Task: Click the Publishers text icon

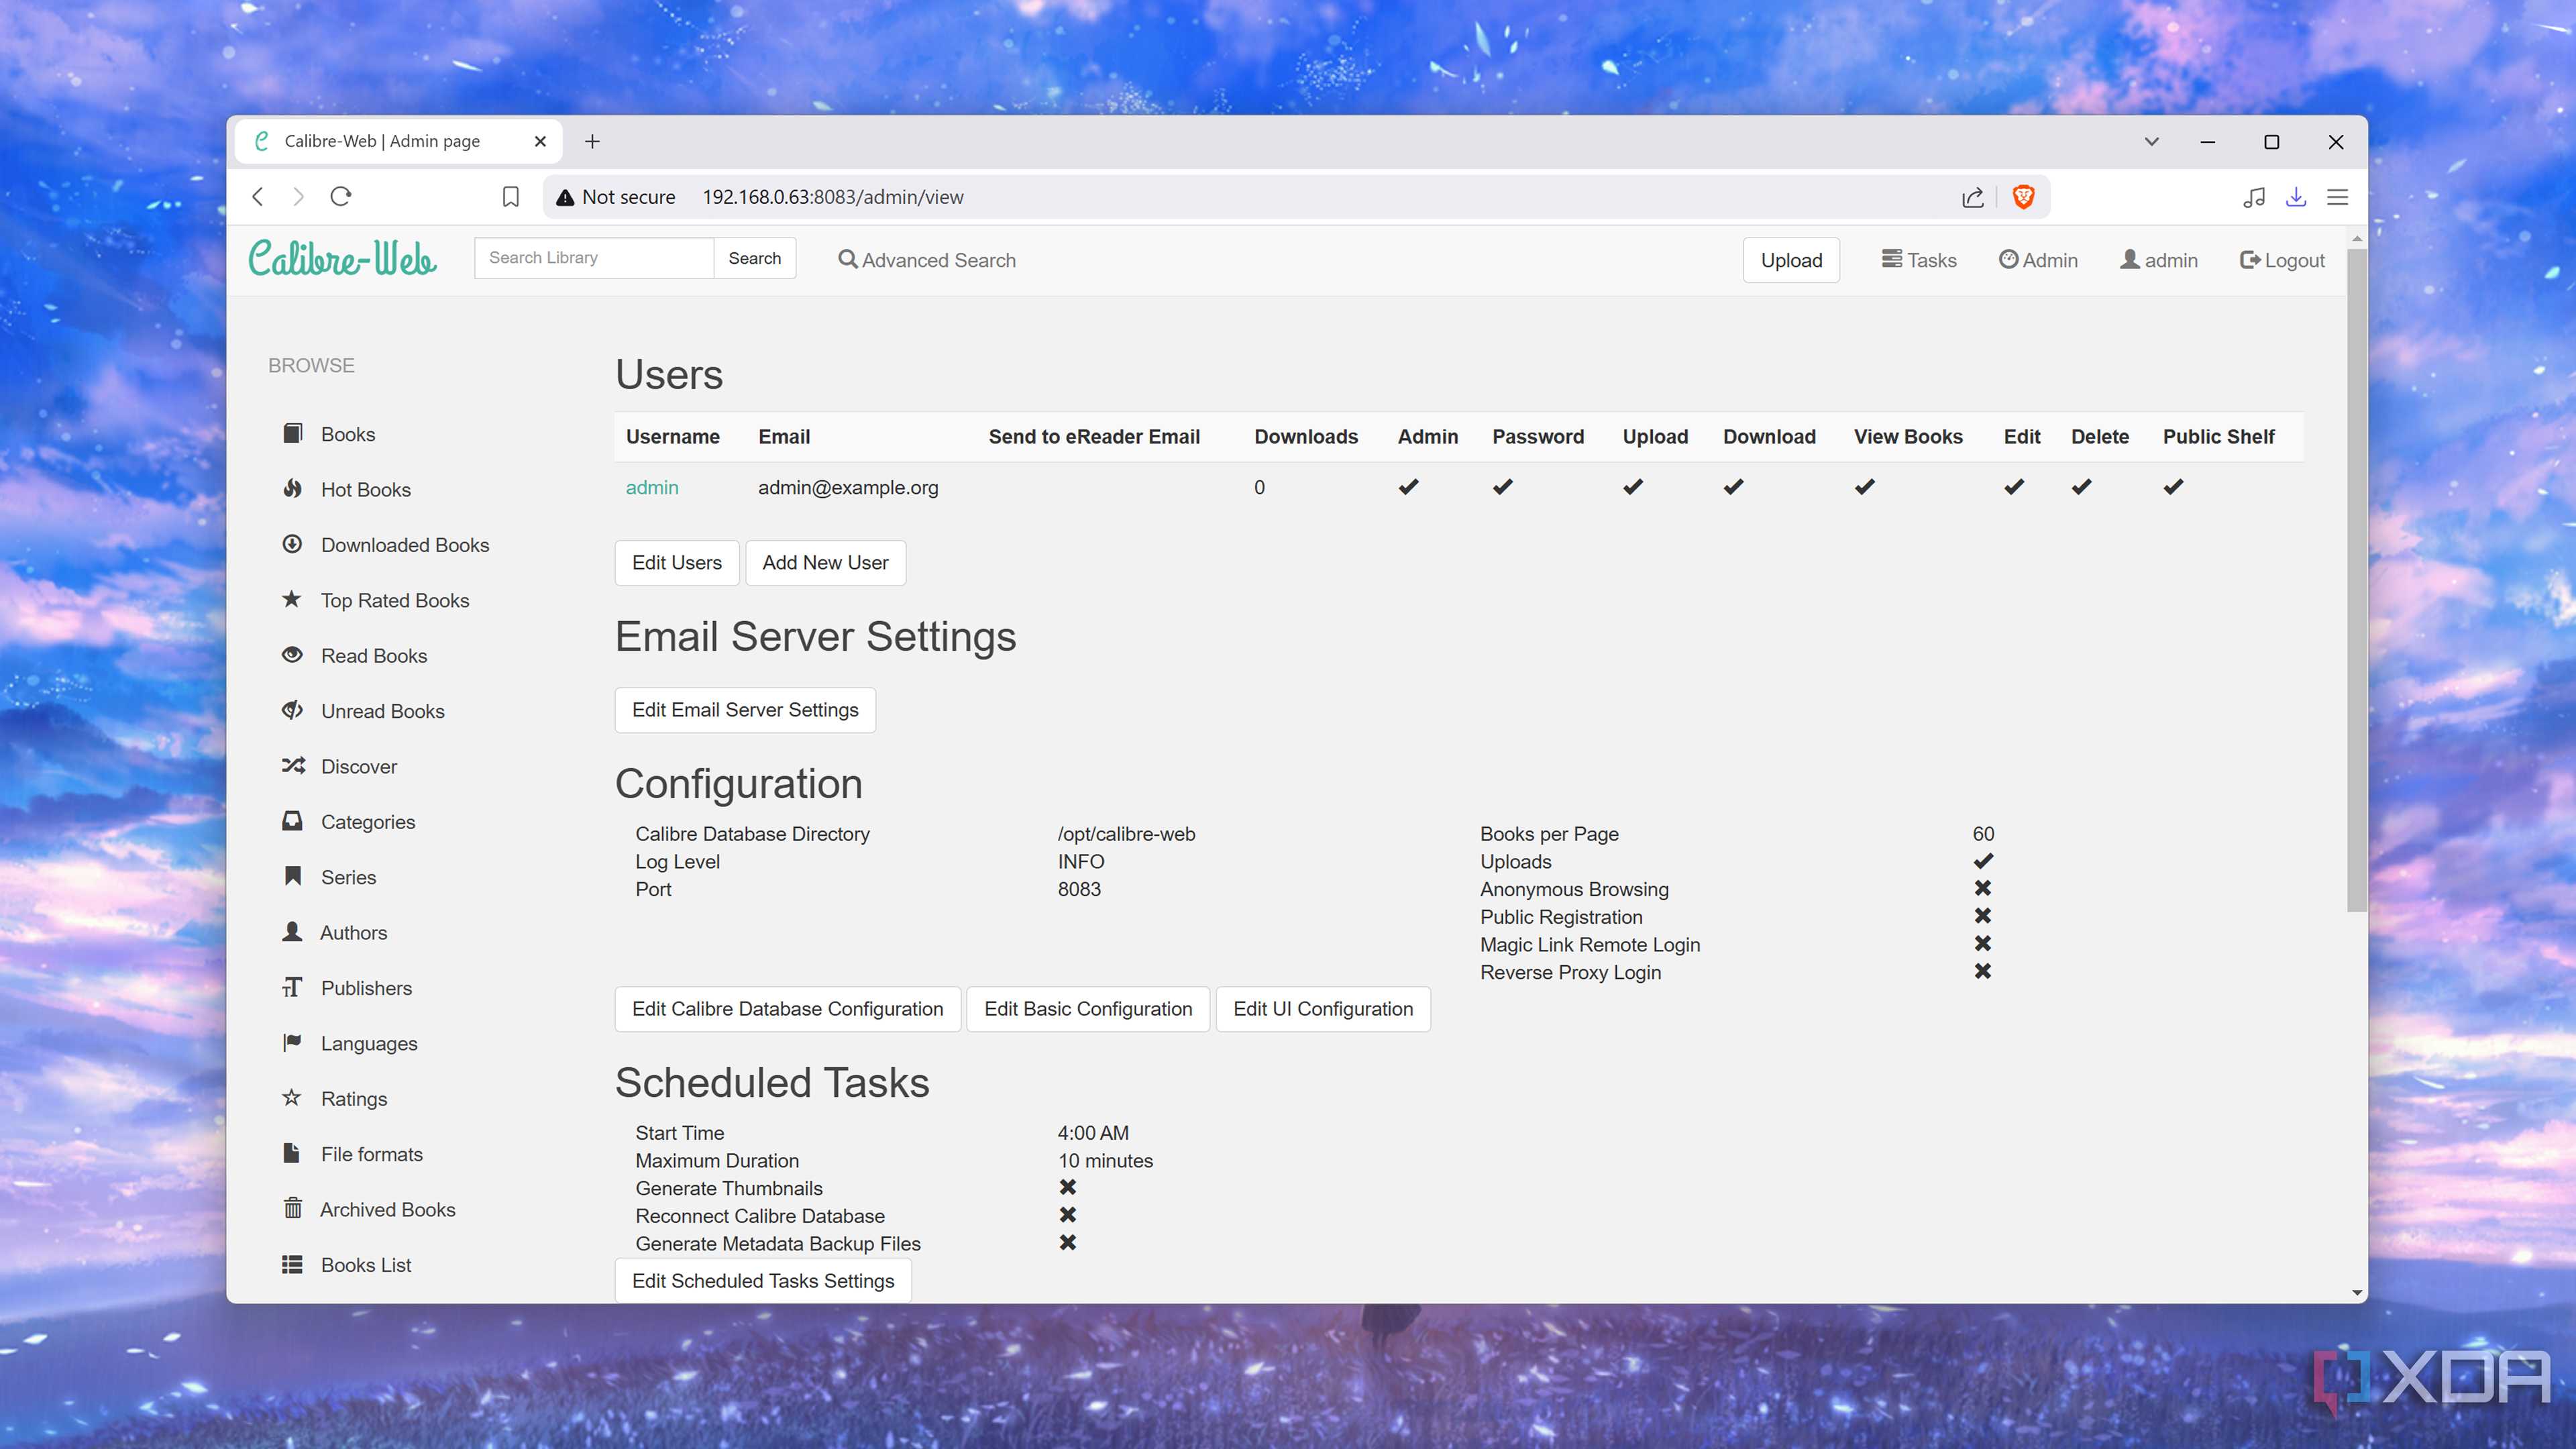Action: (x=292, y=987)
